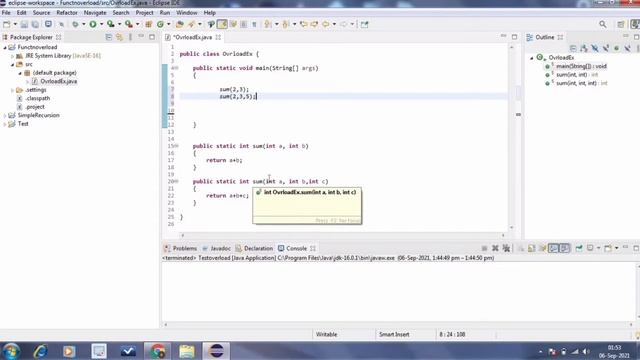Switch to the Javadoc tab

(217, 248)
